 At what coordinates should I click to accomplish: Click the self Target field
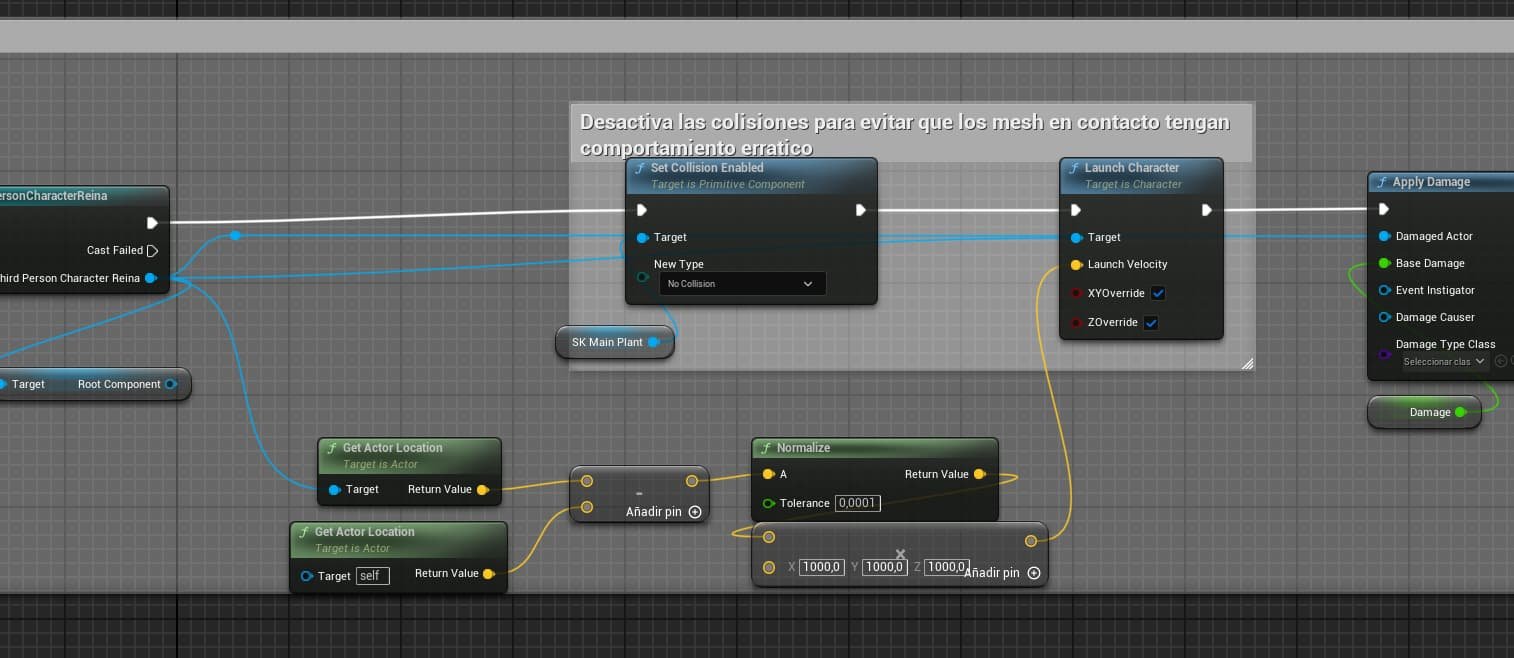[373, 576]
